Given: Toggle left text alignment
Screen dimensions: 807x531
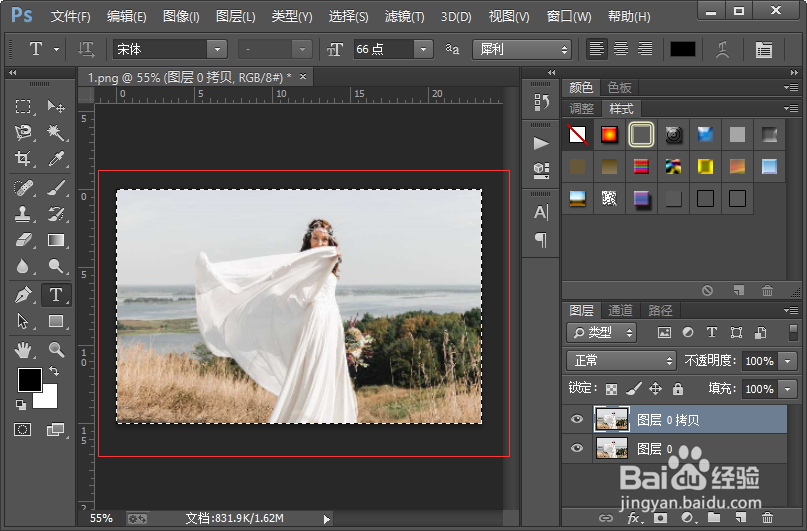Looking at the screenshot, I should (597, 49).
